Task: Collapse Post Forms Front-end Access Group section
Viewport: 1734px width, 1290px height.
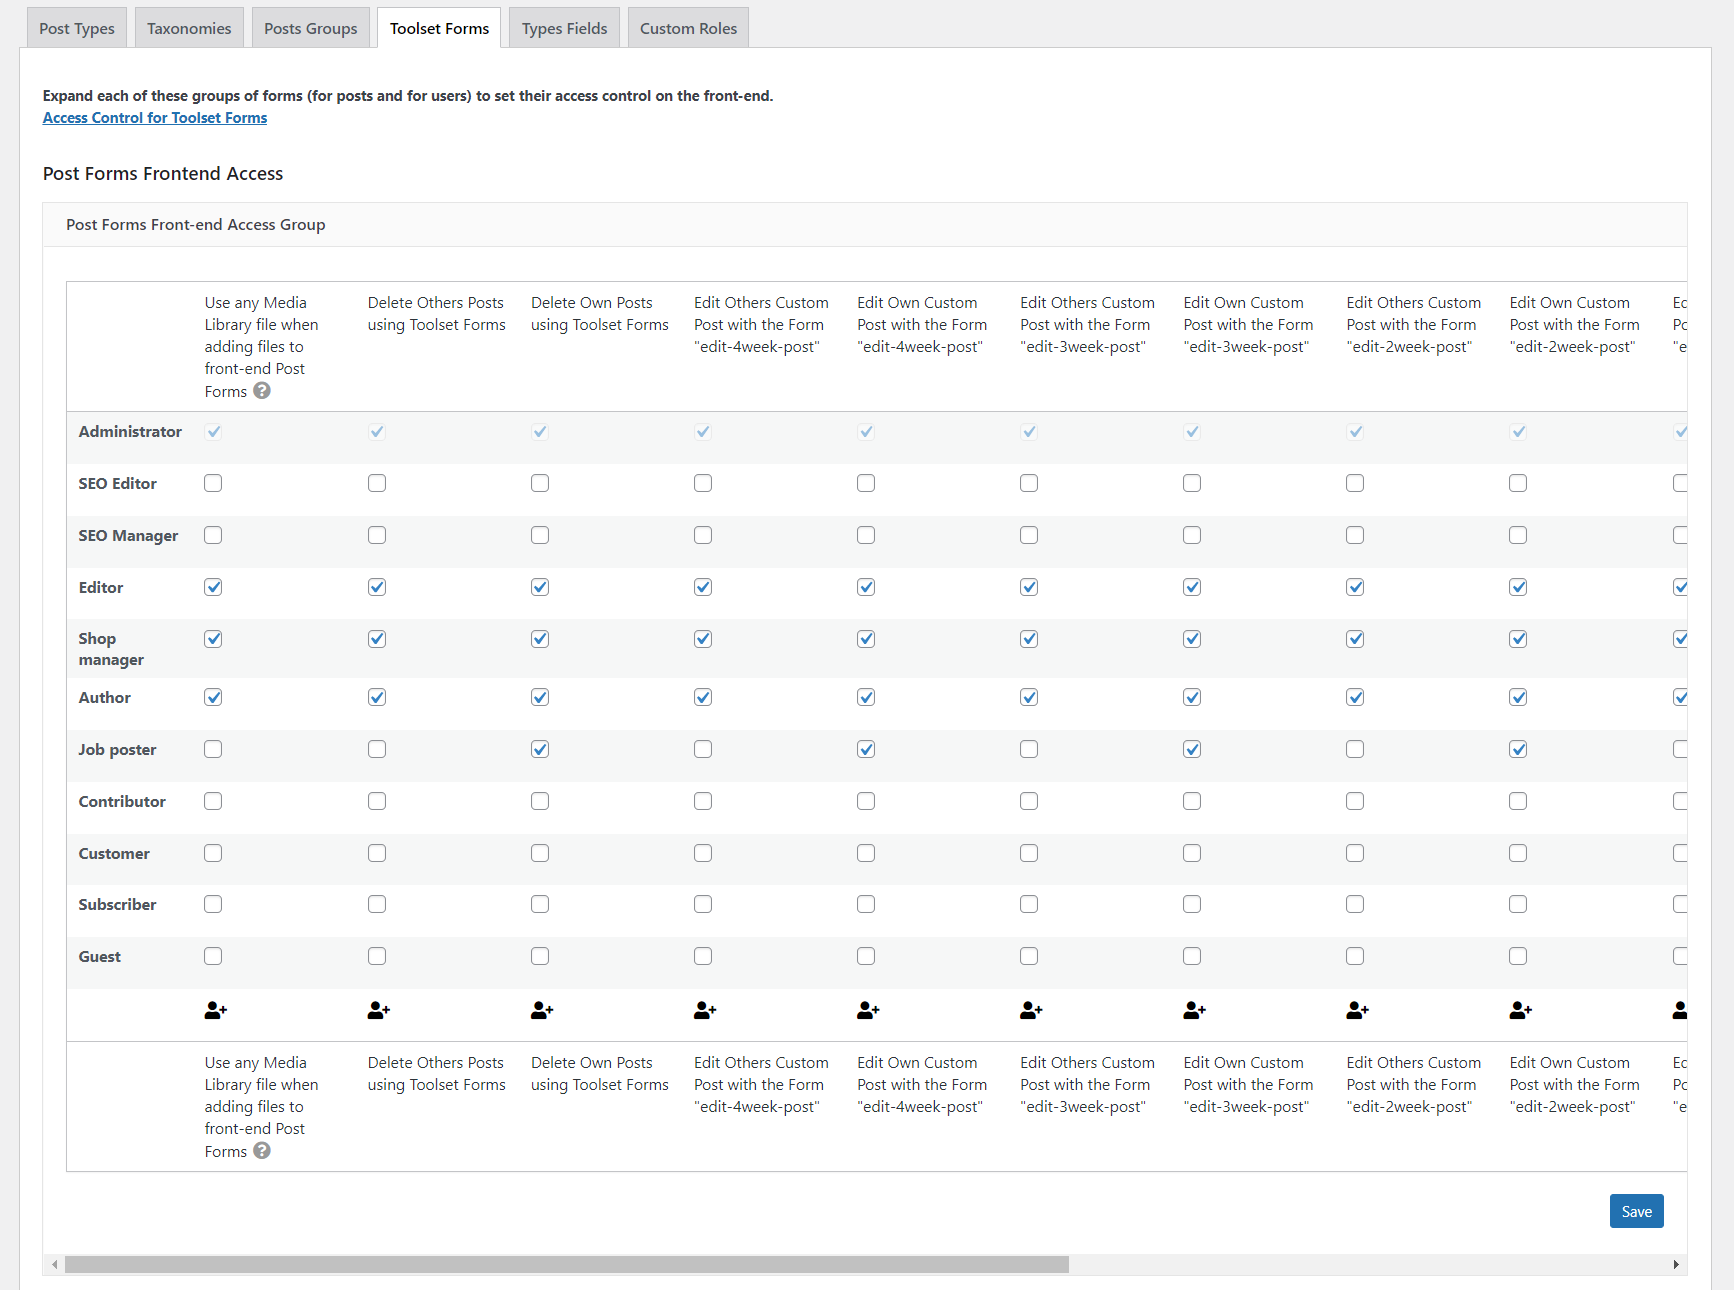Action: click(x=865, y=225)
